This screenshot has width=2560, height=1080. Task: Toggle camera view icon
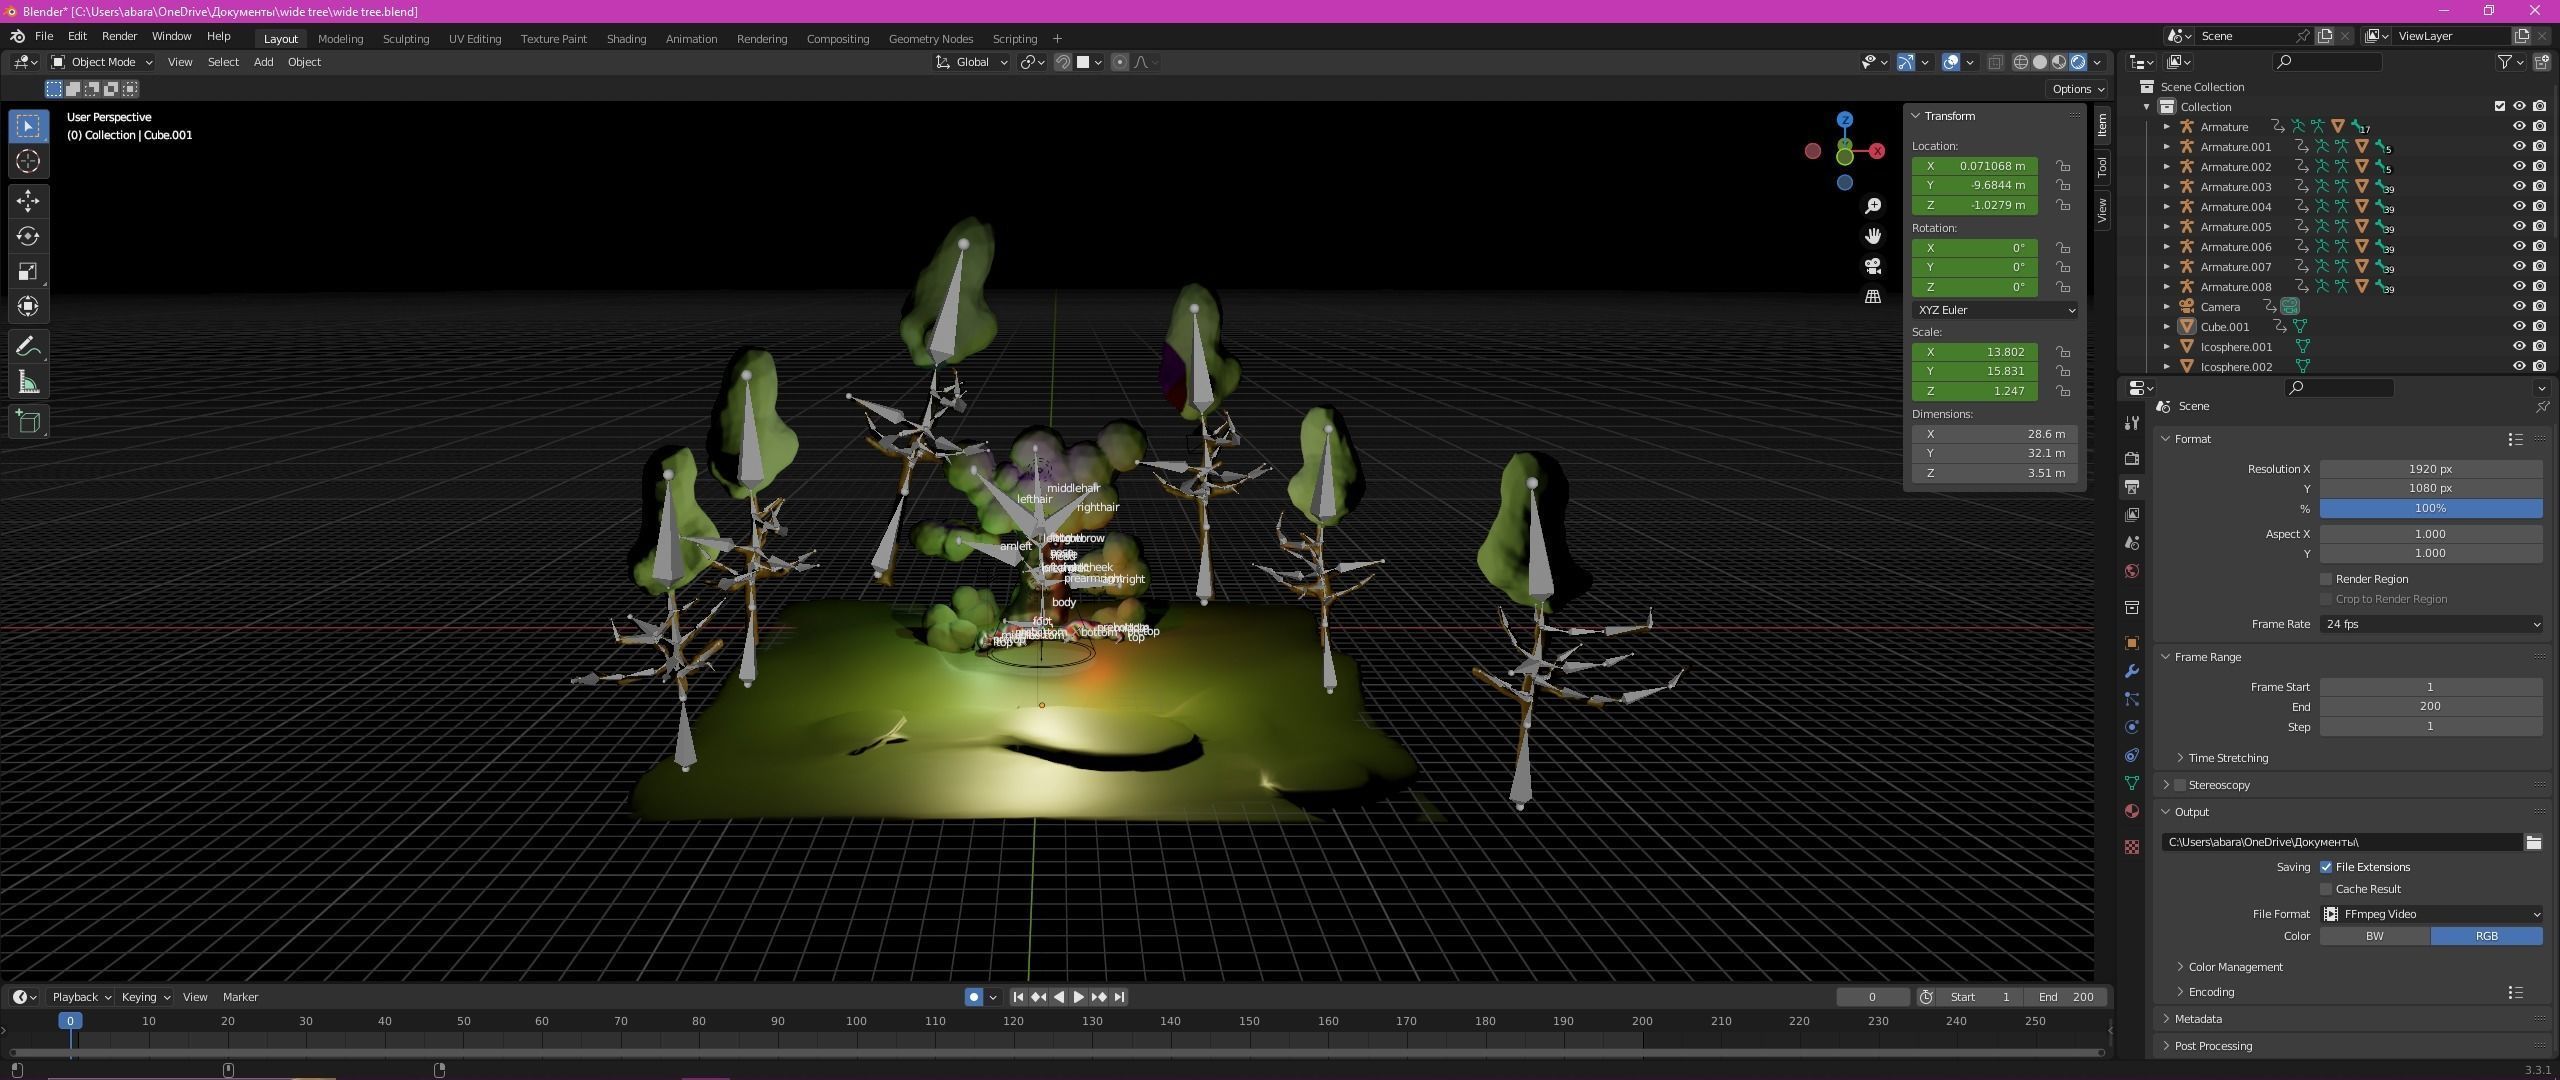[1873, 266]
